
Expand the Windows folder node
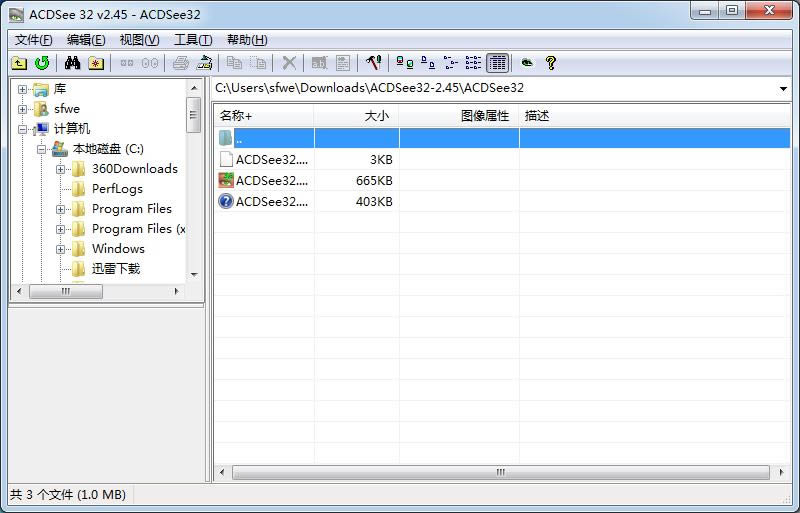coord(60,249)
